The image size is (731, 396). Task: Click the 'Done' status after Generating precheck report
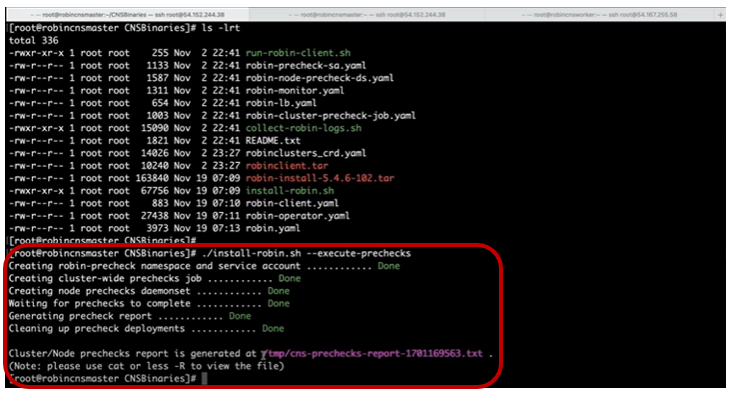coord(240,316)
